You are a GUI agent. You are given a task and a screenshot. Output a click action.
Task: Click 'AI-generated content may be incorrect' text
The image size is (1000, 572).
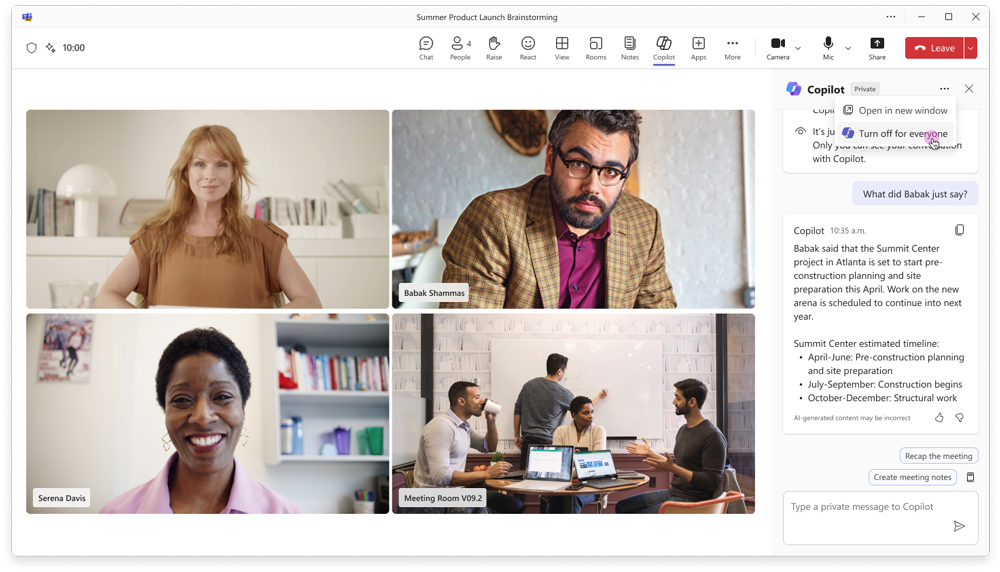[851, 418]
